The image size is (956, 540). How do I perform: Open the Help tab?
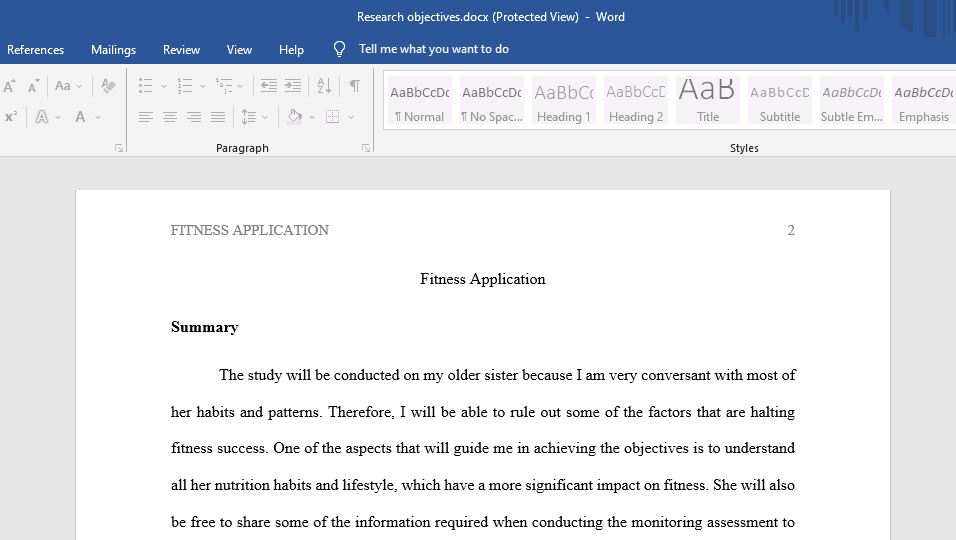click(x=291, y=50)
